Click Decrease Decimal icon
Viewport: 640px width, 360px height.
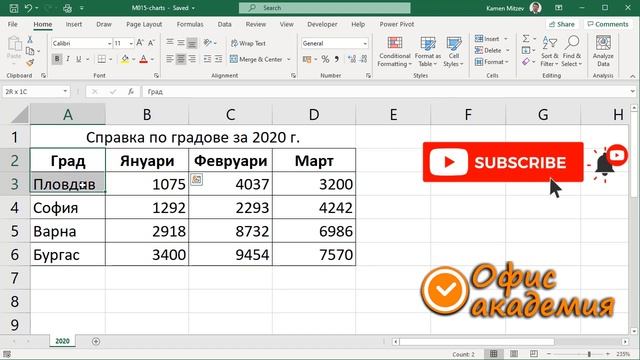click(x=364, y=59)
